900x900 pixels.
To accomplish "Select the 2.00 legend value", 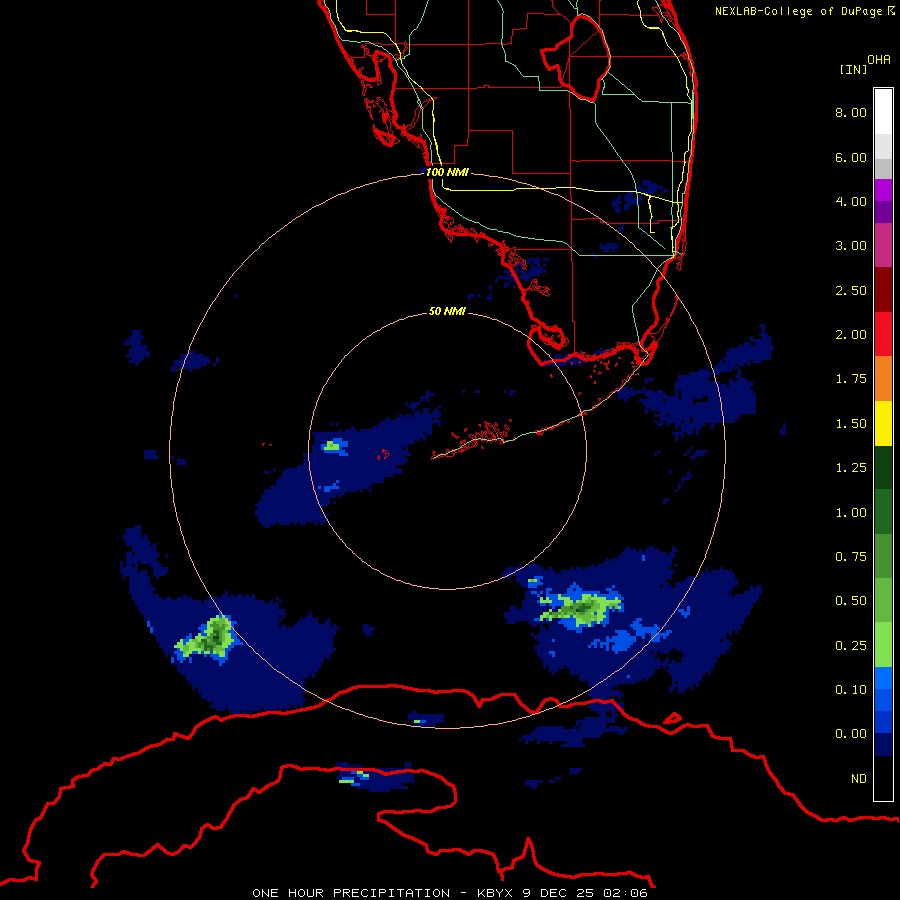I will pos(851,335).
